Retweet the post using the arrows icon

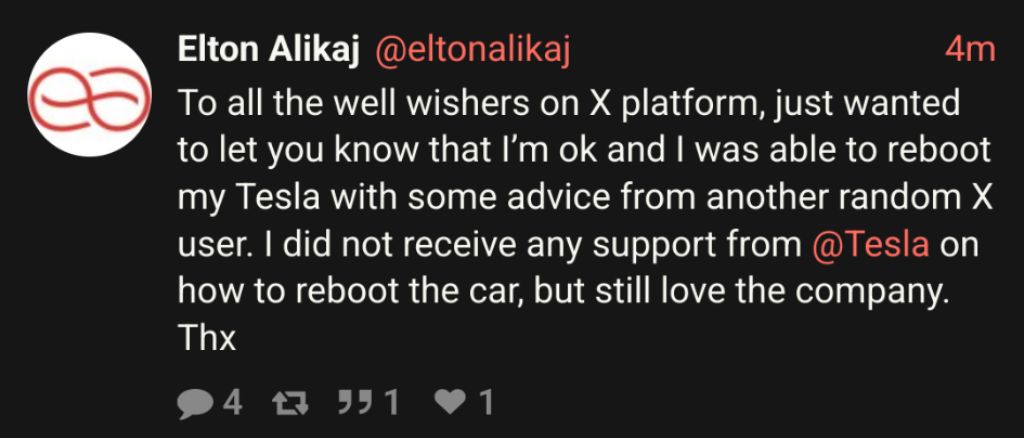click(288, 402)
